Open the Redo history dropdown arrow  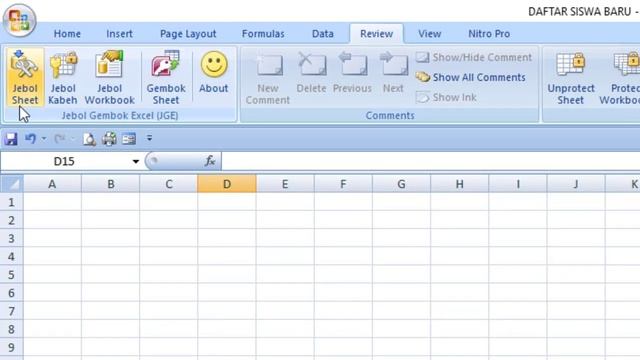point(73,139)
